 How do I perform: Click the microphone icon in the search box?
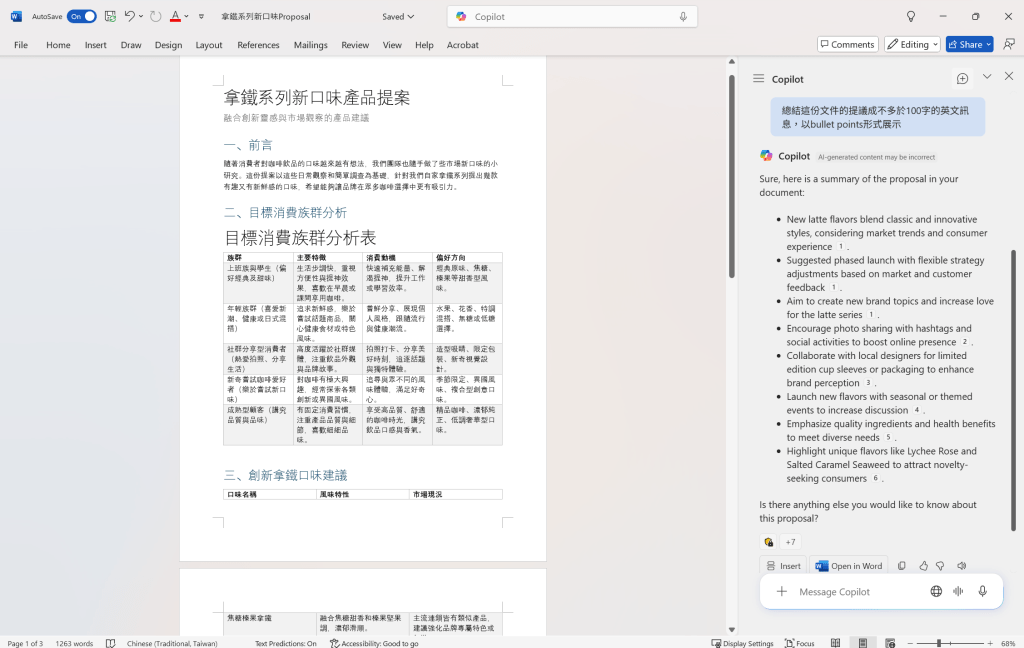tap(683, 16)
